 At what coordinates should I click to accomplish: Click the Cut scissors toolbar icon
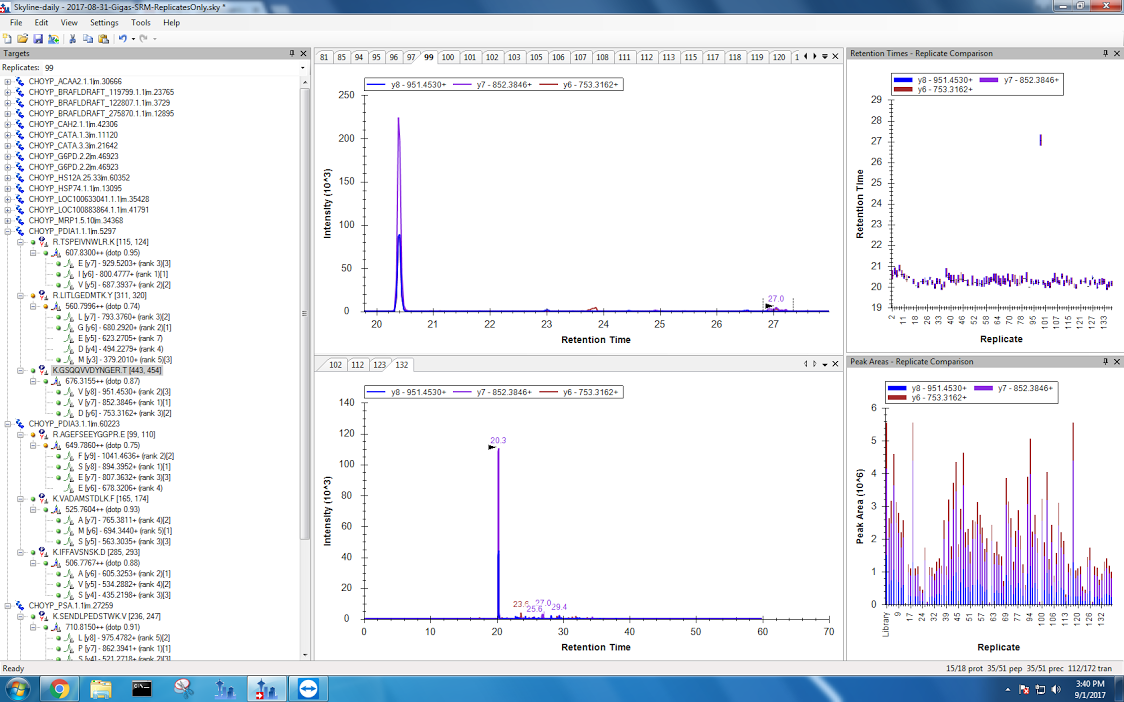click(72, 39)
